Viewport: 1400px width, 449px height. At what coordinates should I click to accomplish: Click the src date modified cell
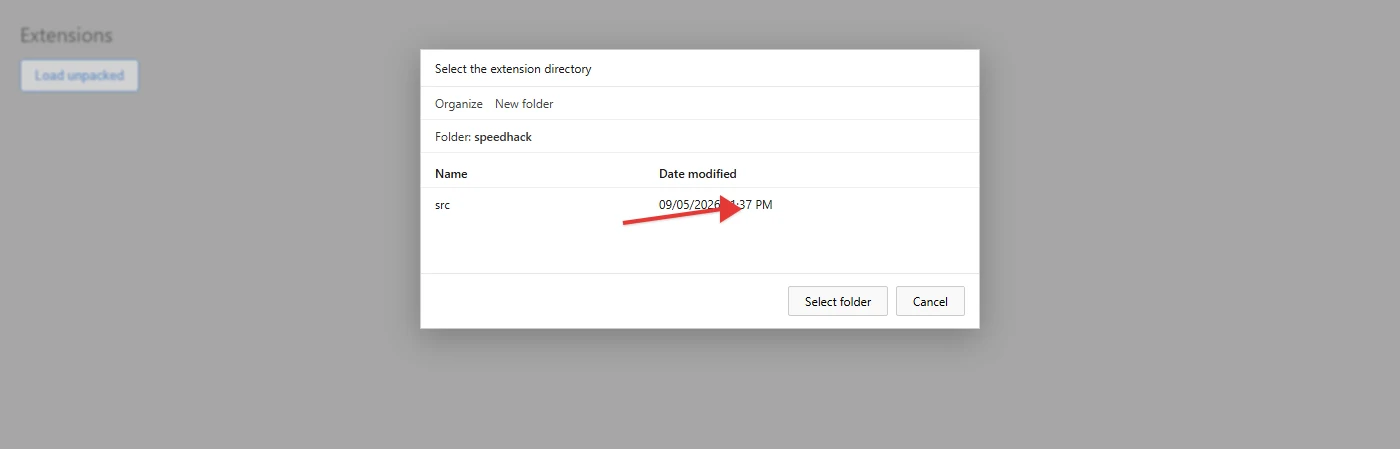pos(716,205)
